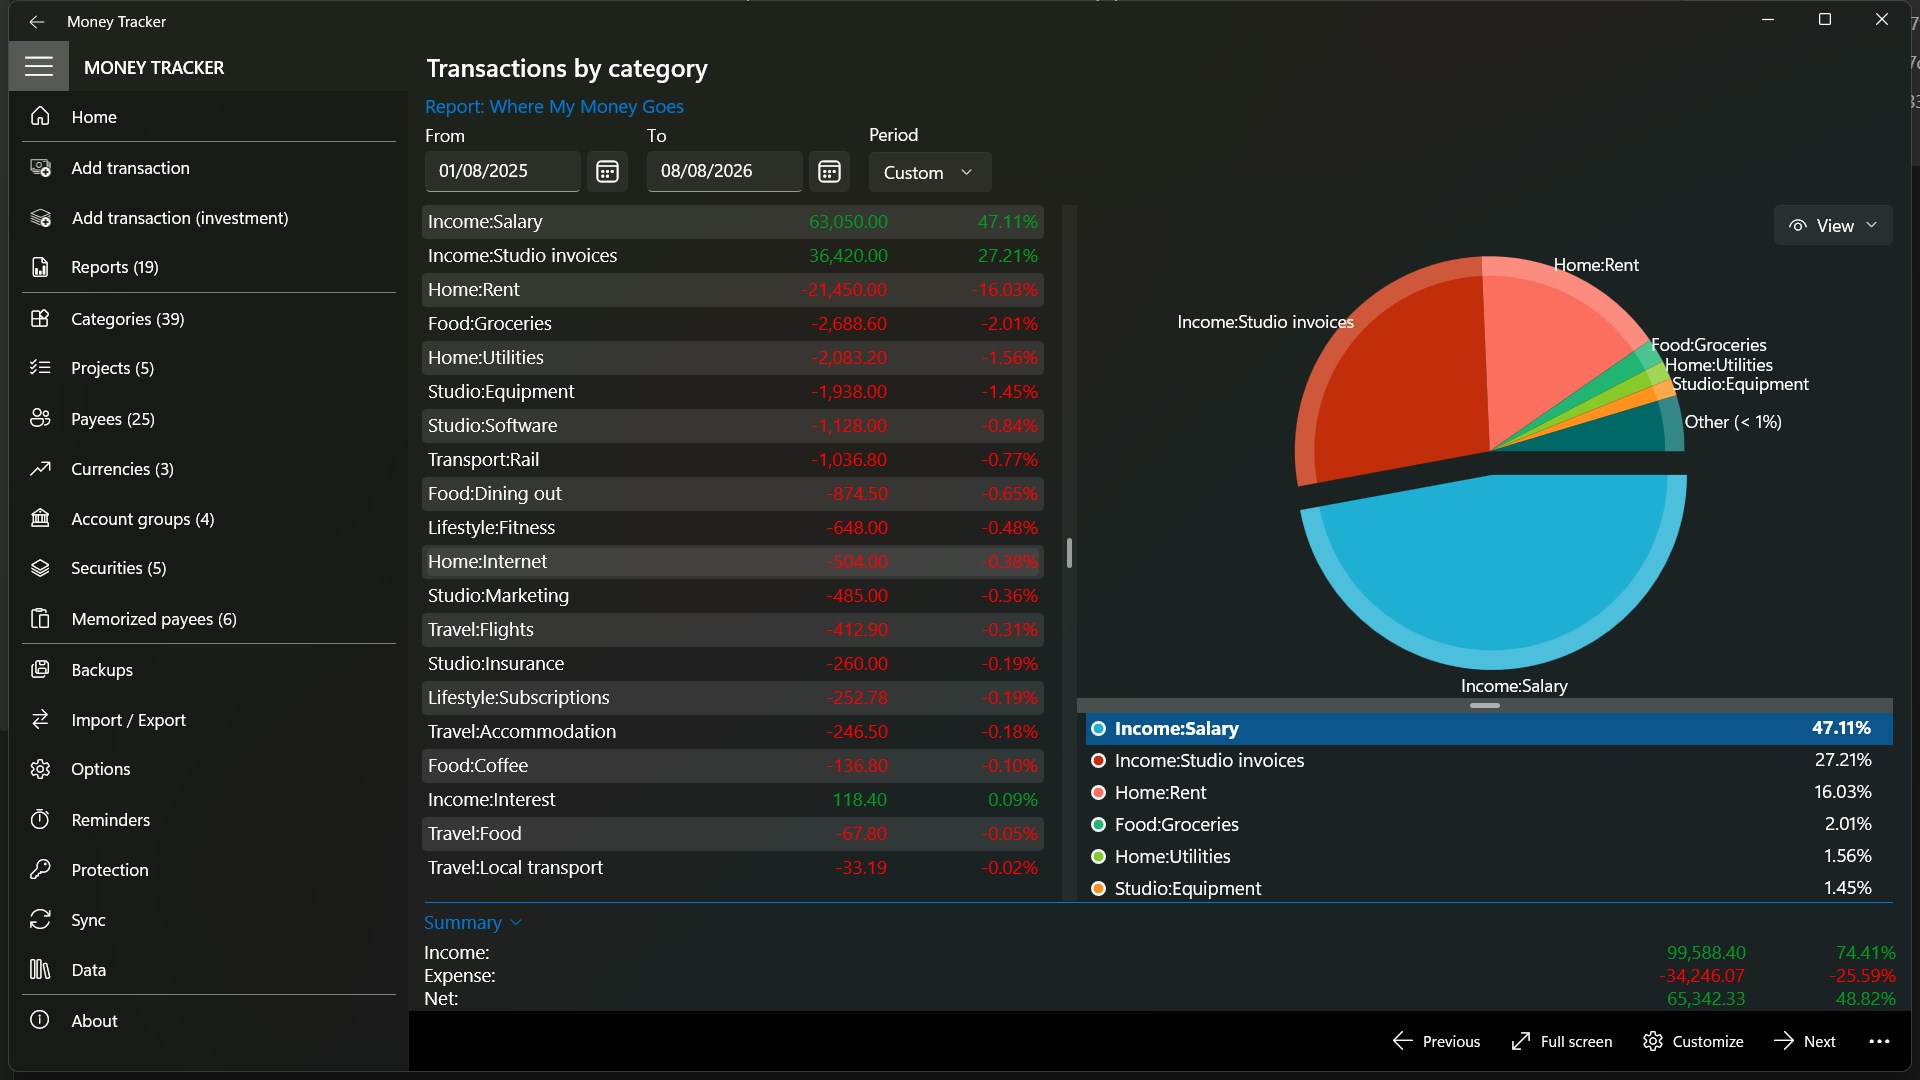This screenshot has height=1080, width=1920.
Task: Click the back arrow in title bar
Action: tap(37, 21)
